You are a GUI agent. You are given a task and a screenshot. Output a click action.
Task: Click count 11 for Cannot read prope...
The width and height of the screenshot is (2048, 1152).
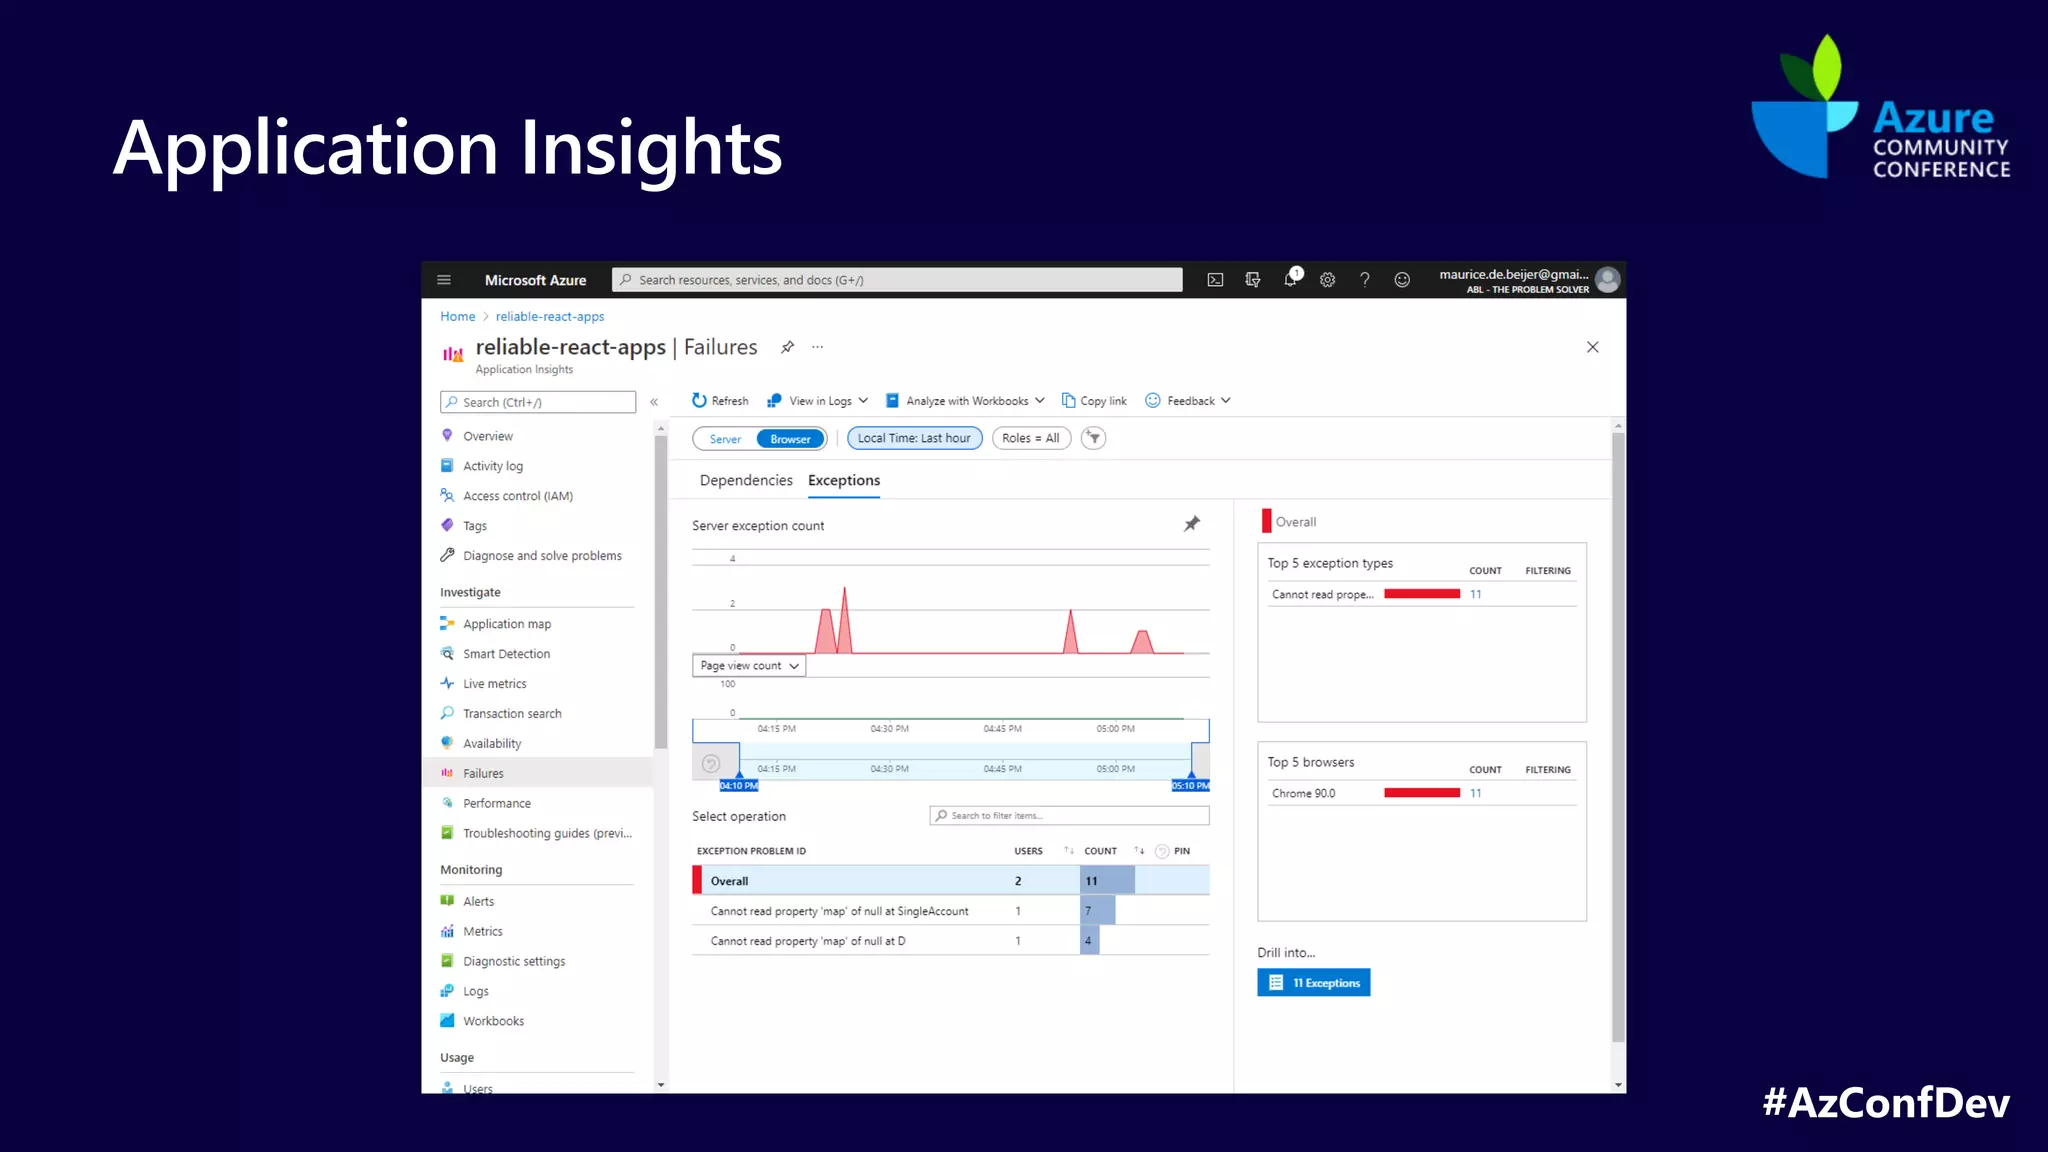click(1476, 594)
